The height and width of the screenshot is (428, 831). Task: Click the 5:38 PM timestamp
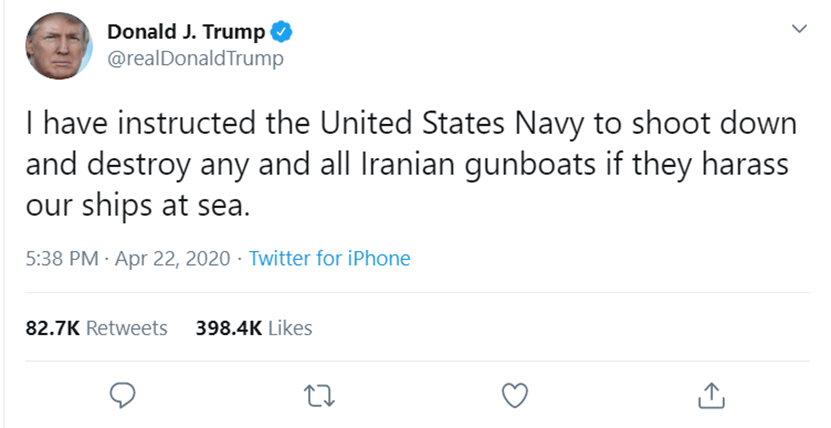point(61,258)
